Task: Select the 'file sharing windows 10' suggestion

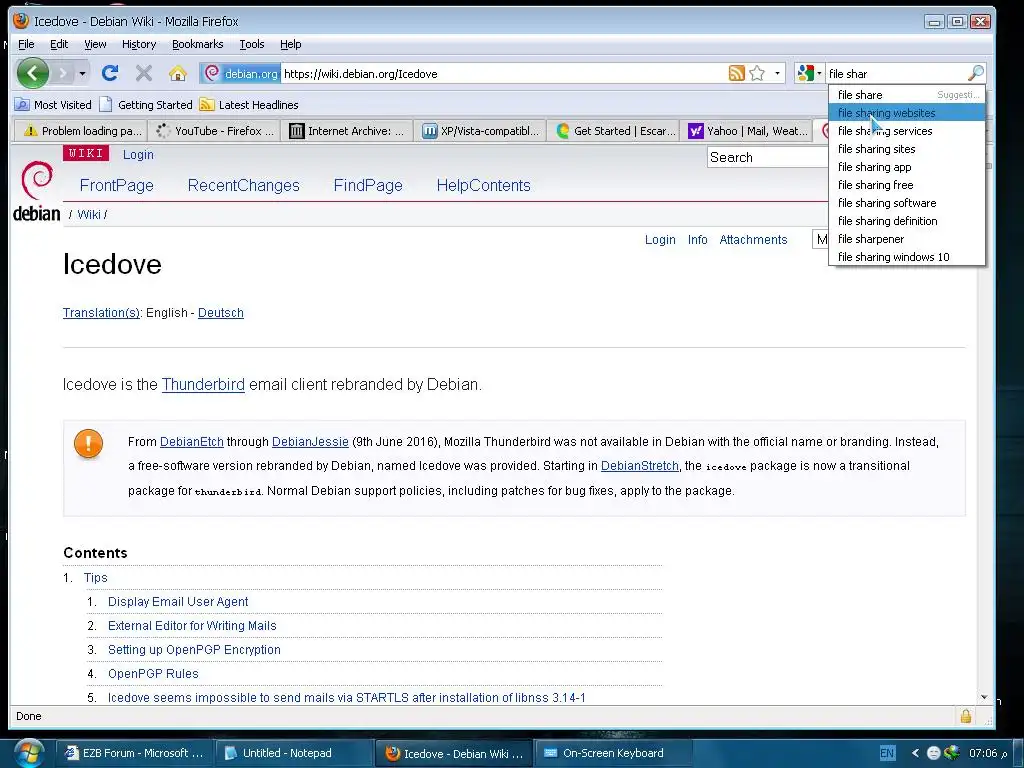Action: tap(906, 257)
